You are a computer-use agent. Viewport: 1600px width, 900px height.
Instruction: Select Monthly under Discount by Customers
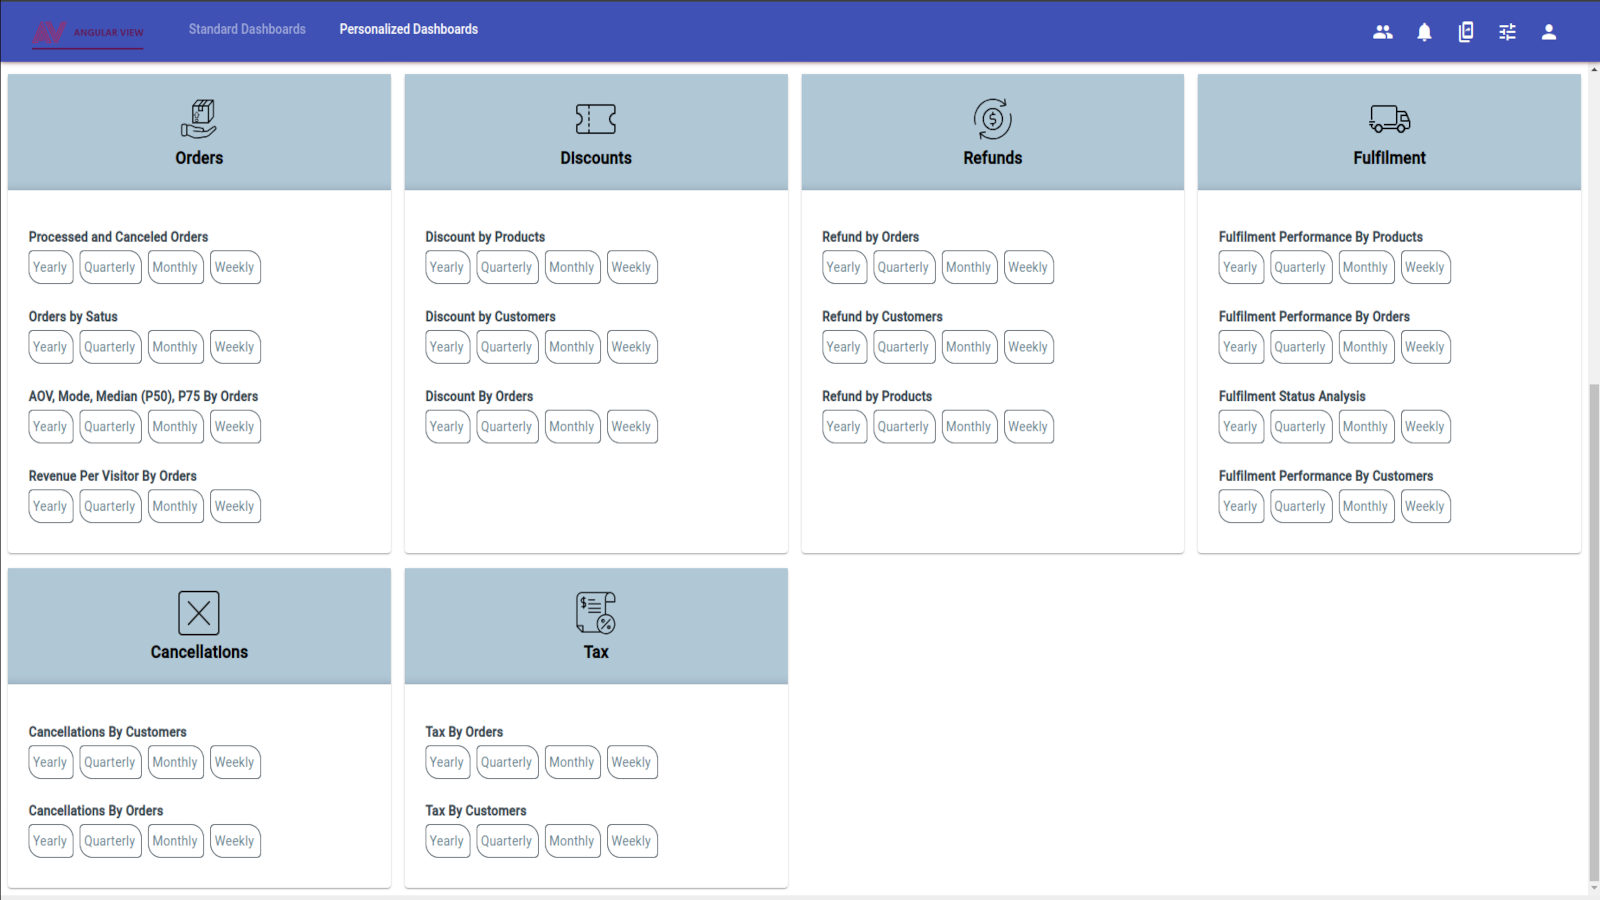[x=572, y=347]
